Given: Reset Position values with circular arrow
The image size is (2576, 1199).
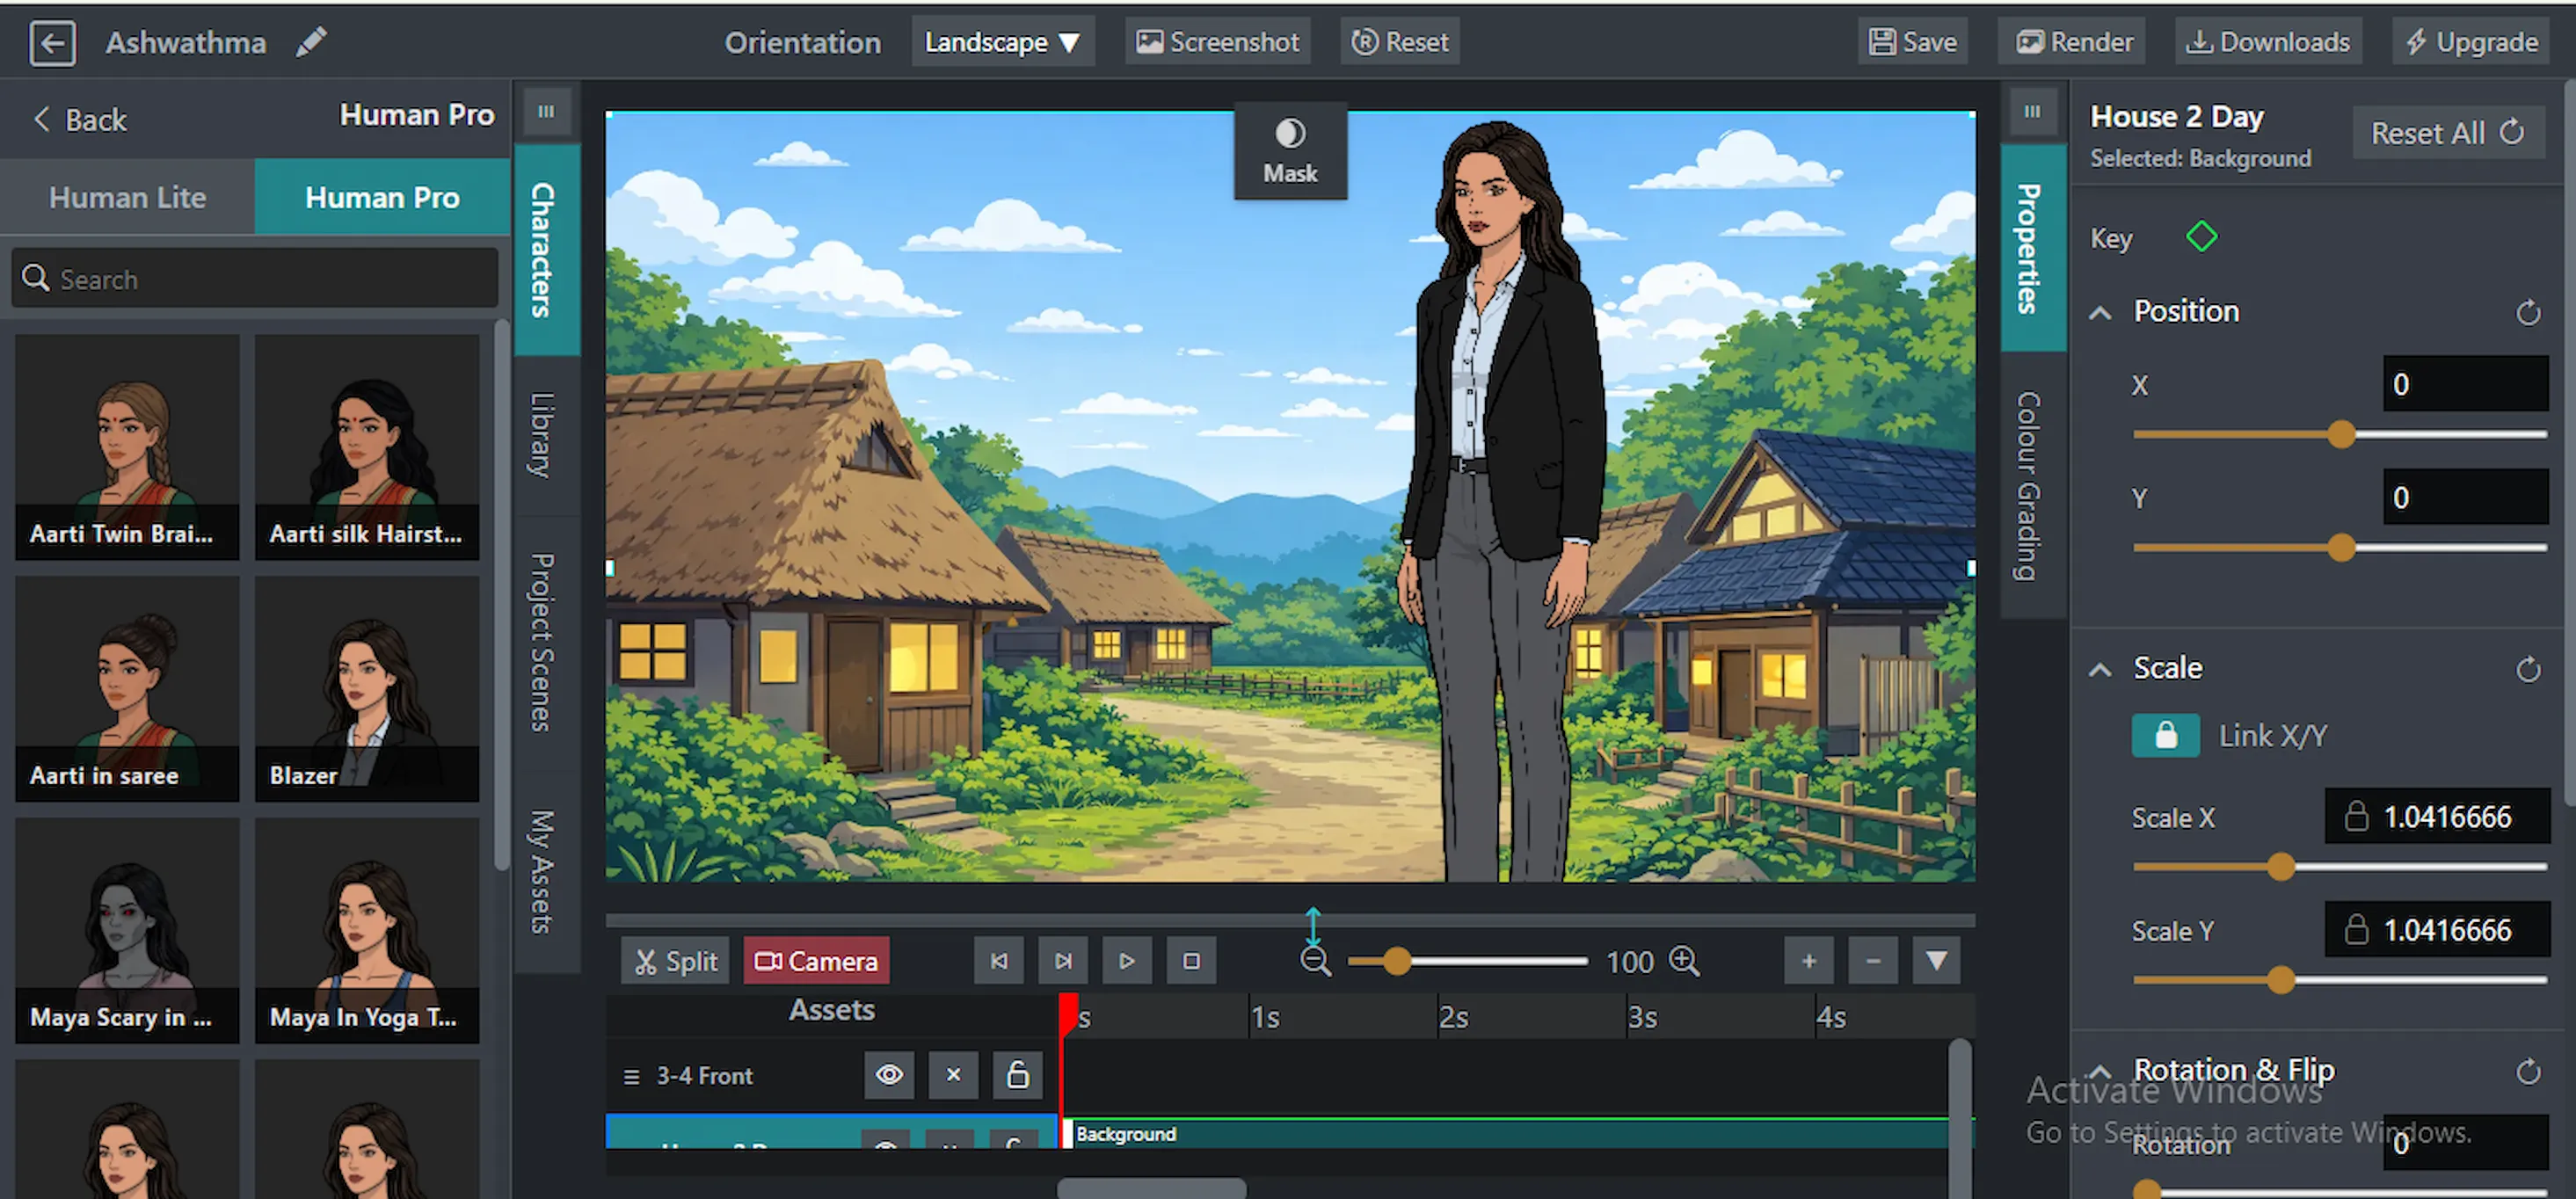Looking at the screenshot, I should click(2528, 312).
